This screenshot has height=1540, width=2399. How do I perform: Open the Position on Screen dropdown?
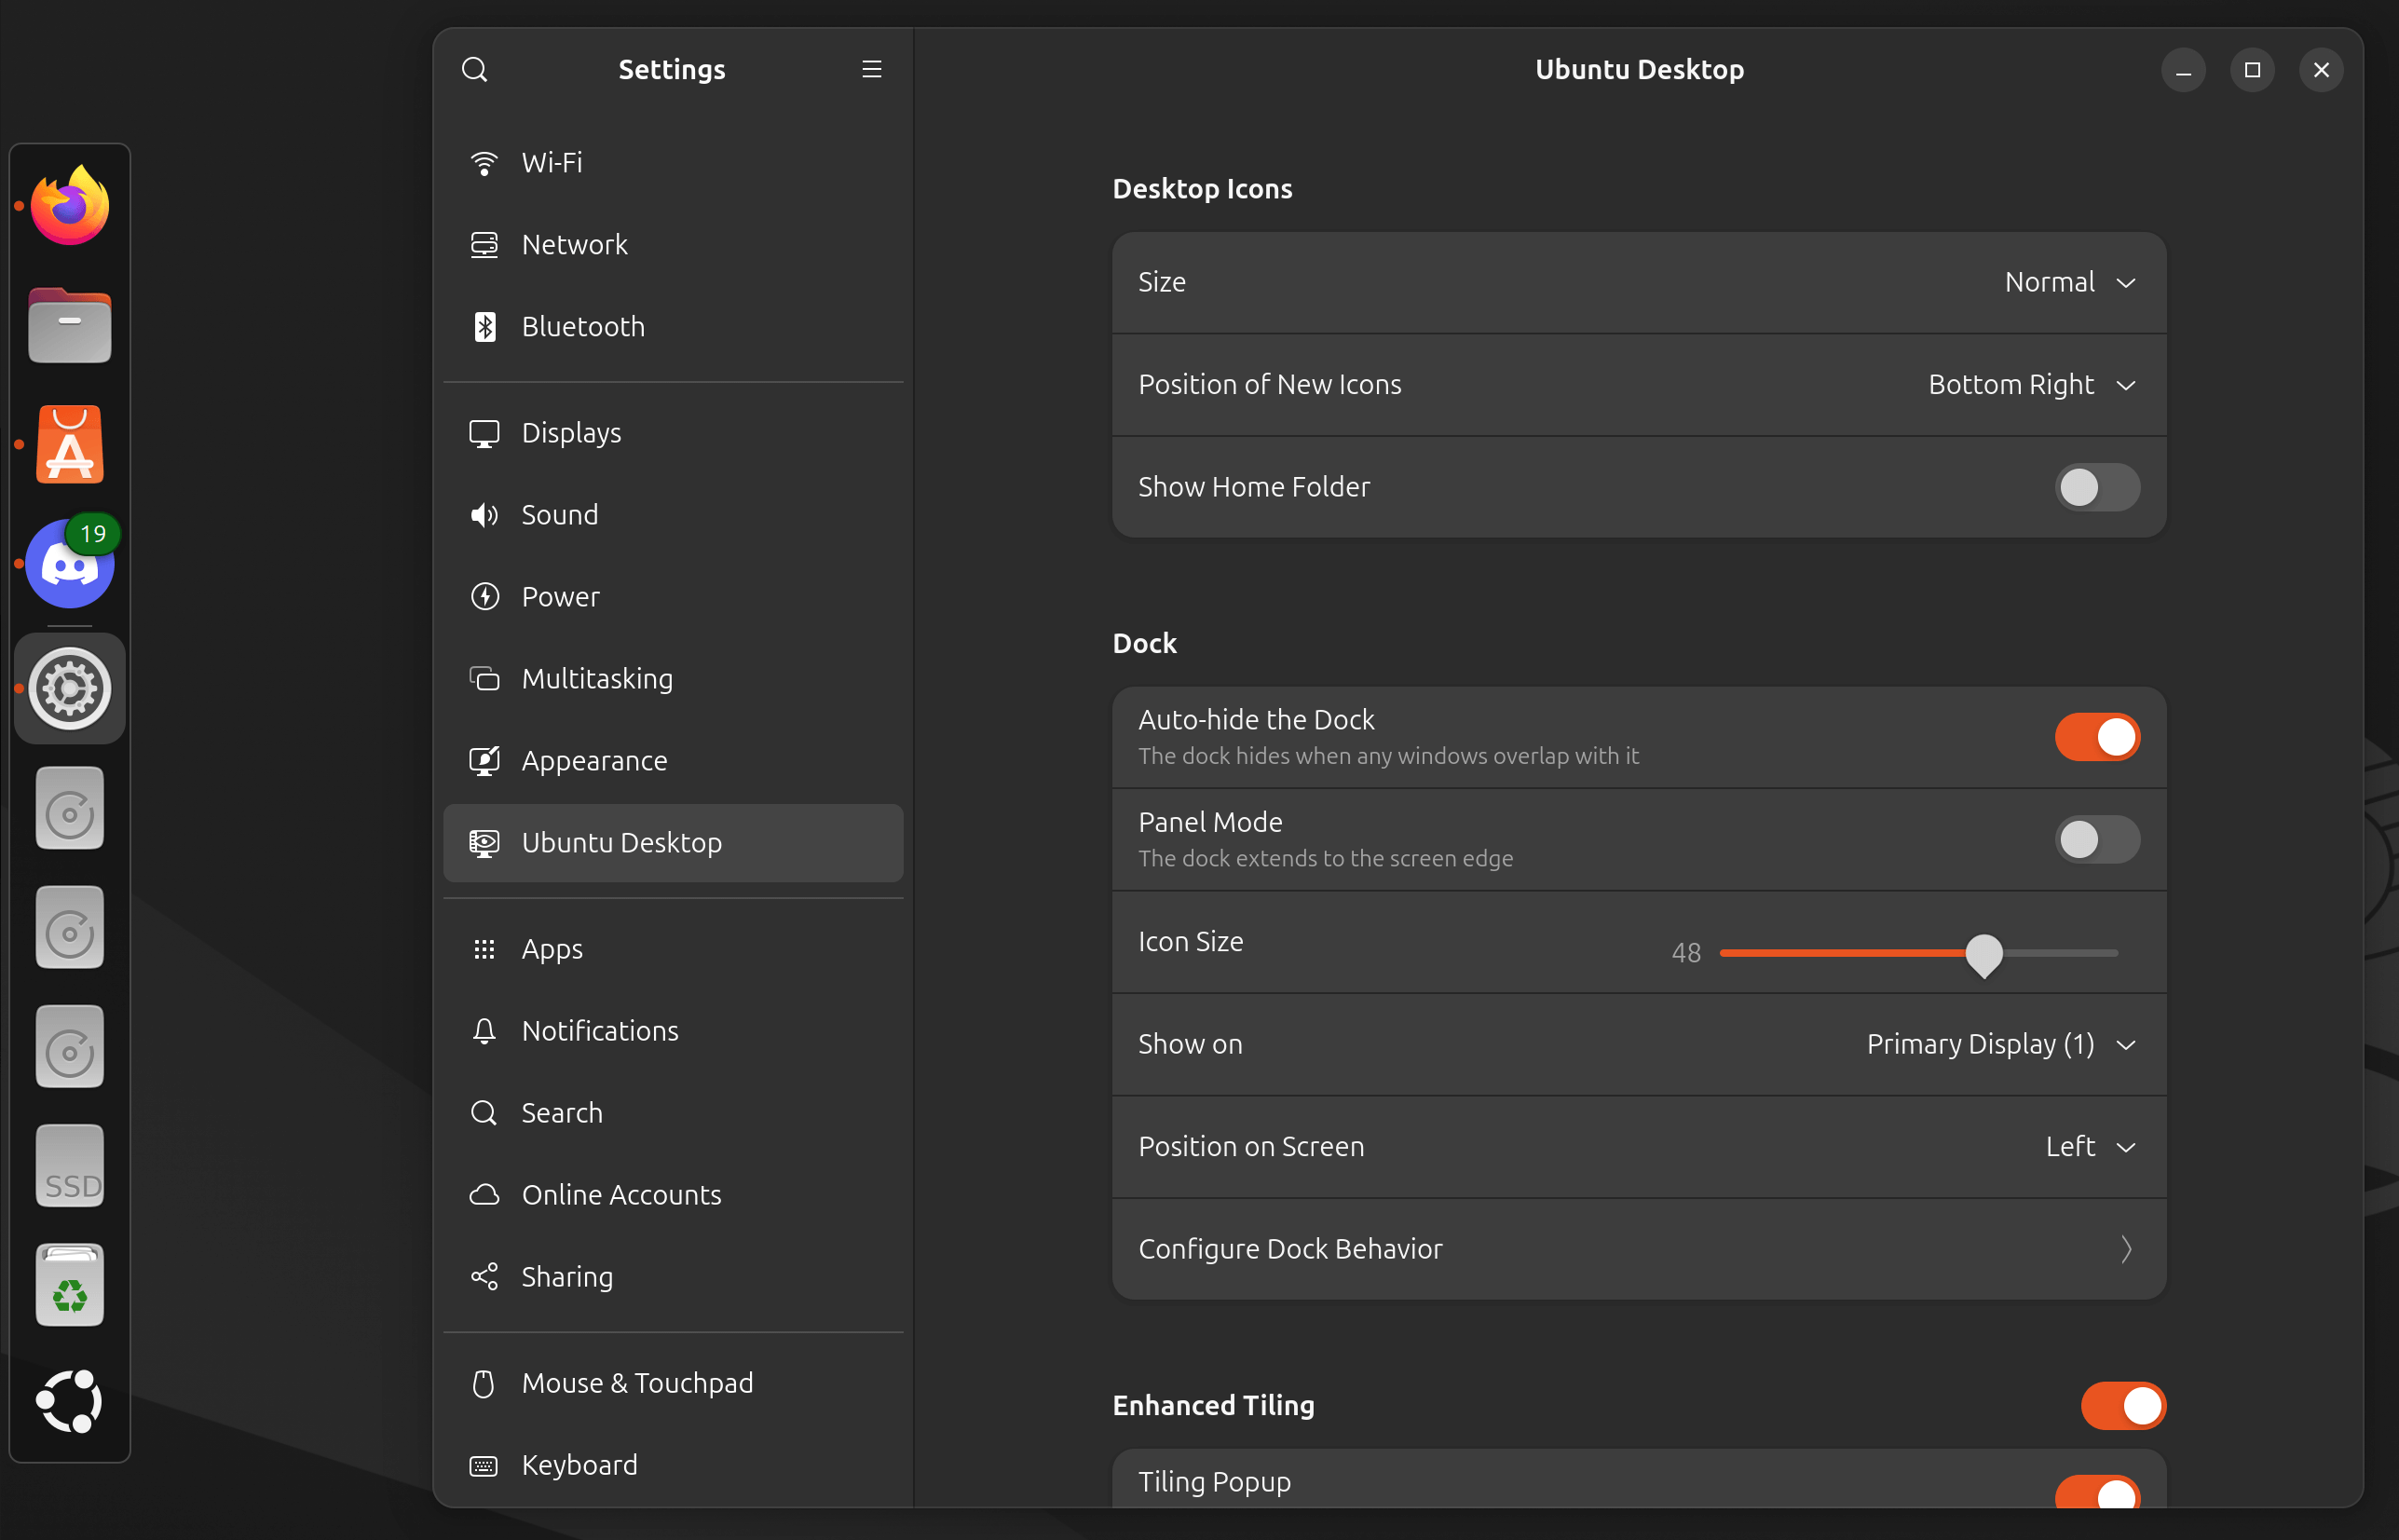2090,1146
